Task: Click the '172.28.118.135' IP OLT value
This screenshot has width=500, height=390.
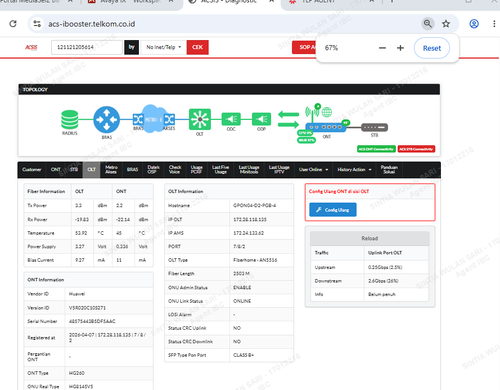Action: [250, 219]
